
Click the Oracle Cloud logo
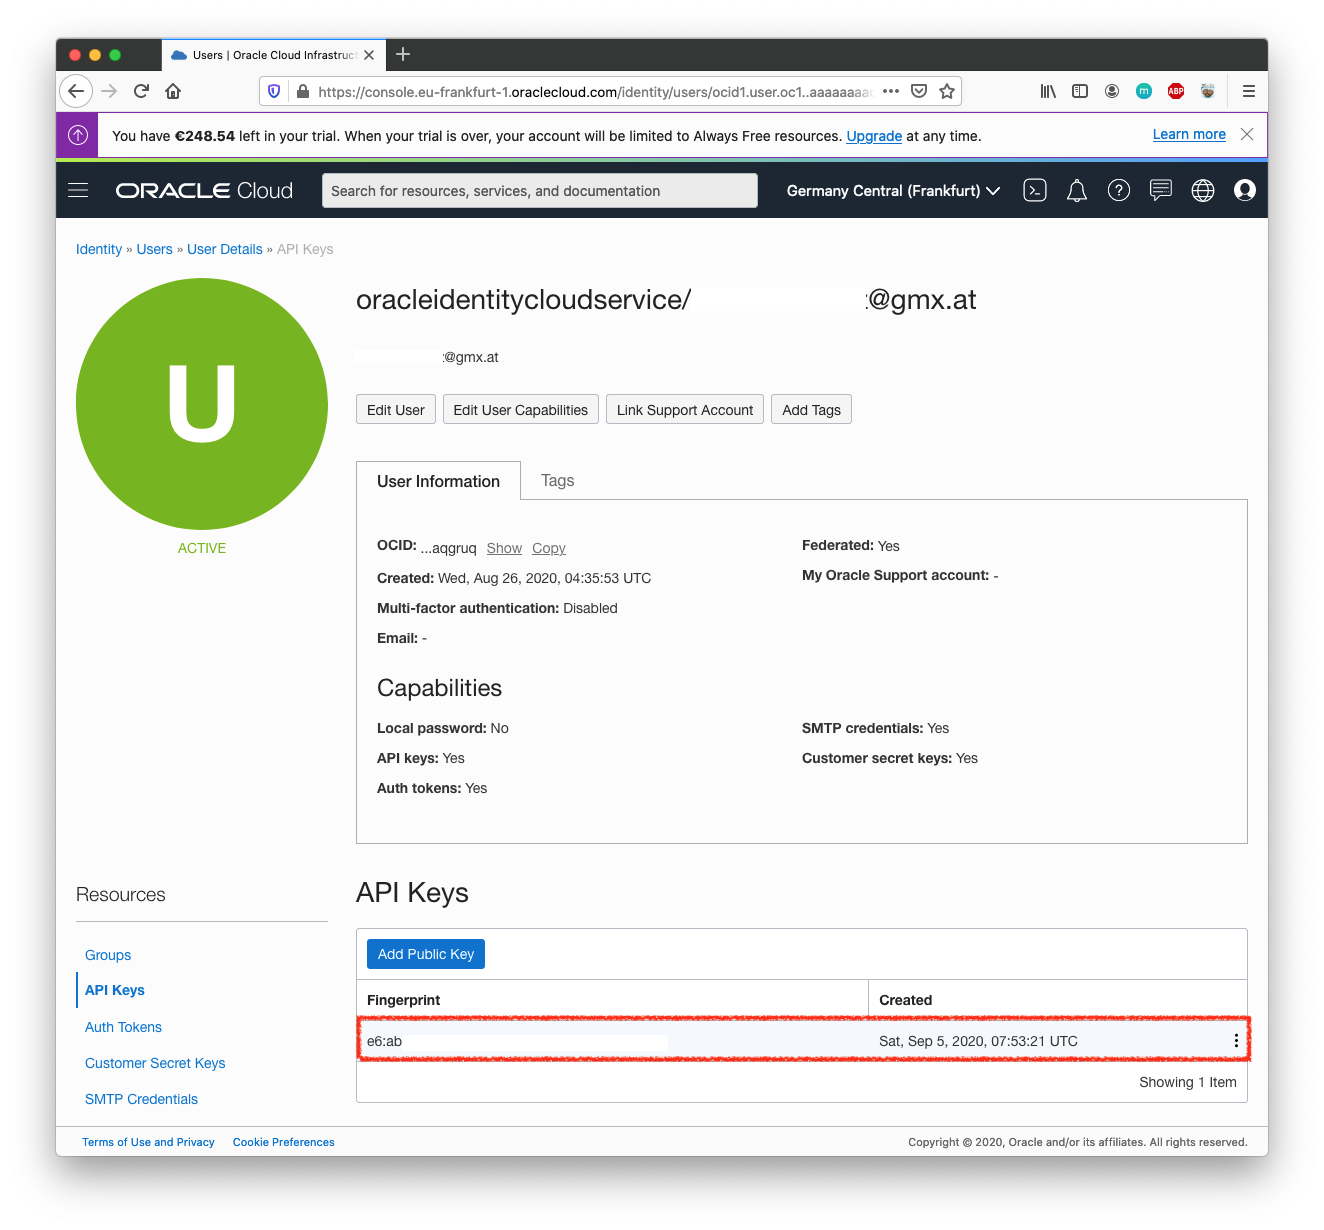coord(204,190)
